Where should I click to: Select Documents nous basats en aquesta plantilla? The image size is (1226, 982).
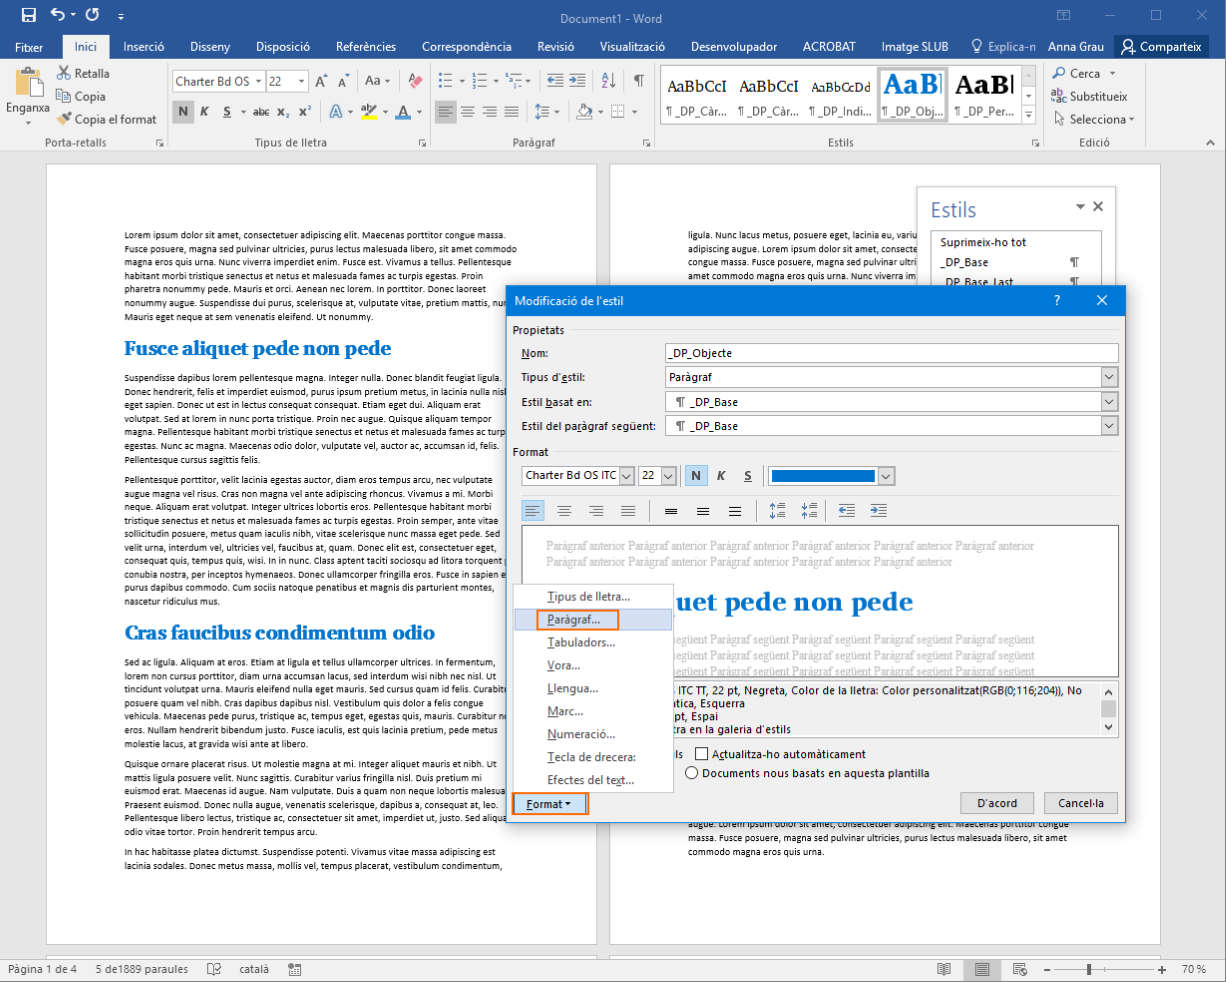692,773
